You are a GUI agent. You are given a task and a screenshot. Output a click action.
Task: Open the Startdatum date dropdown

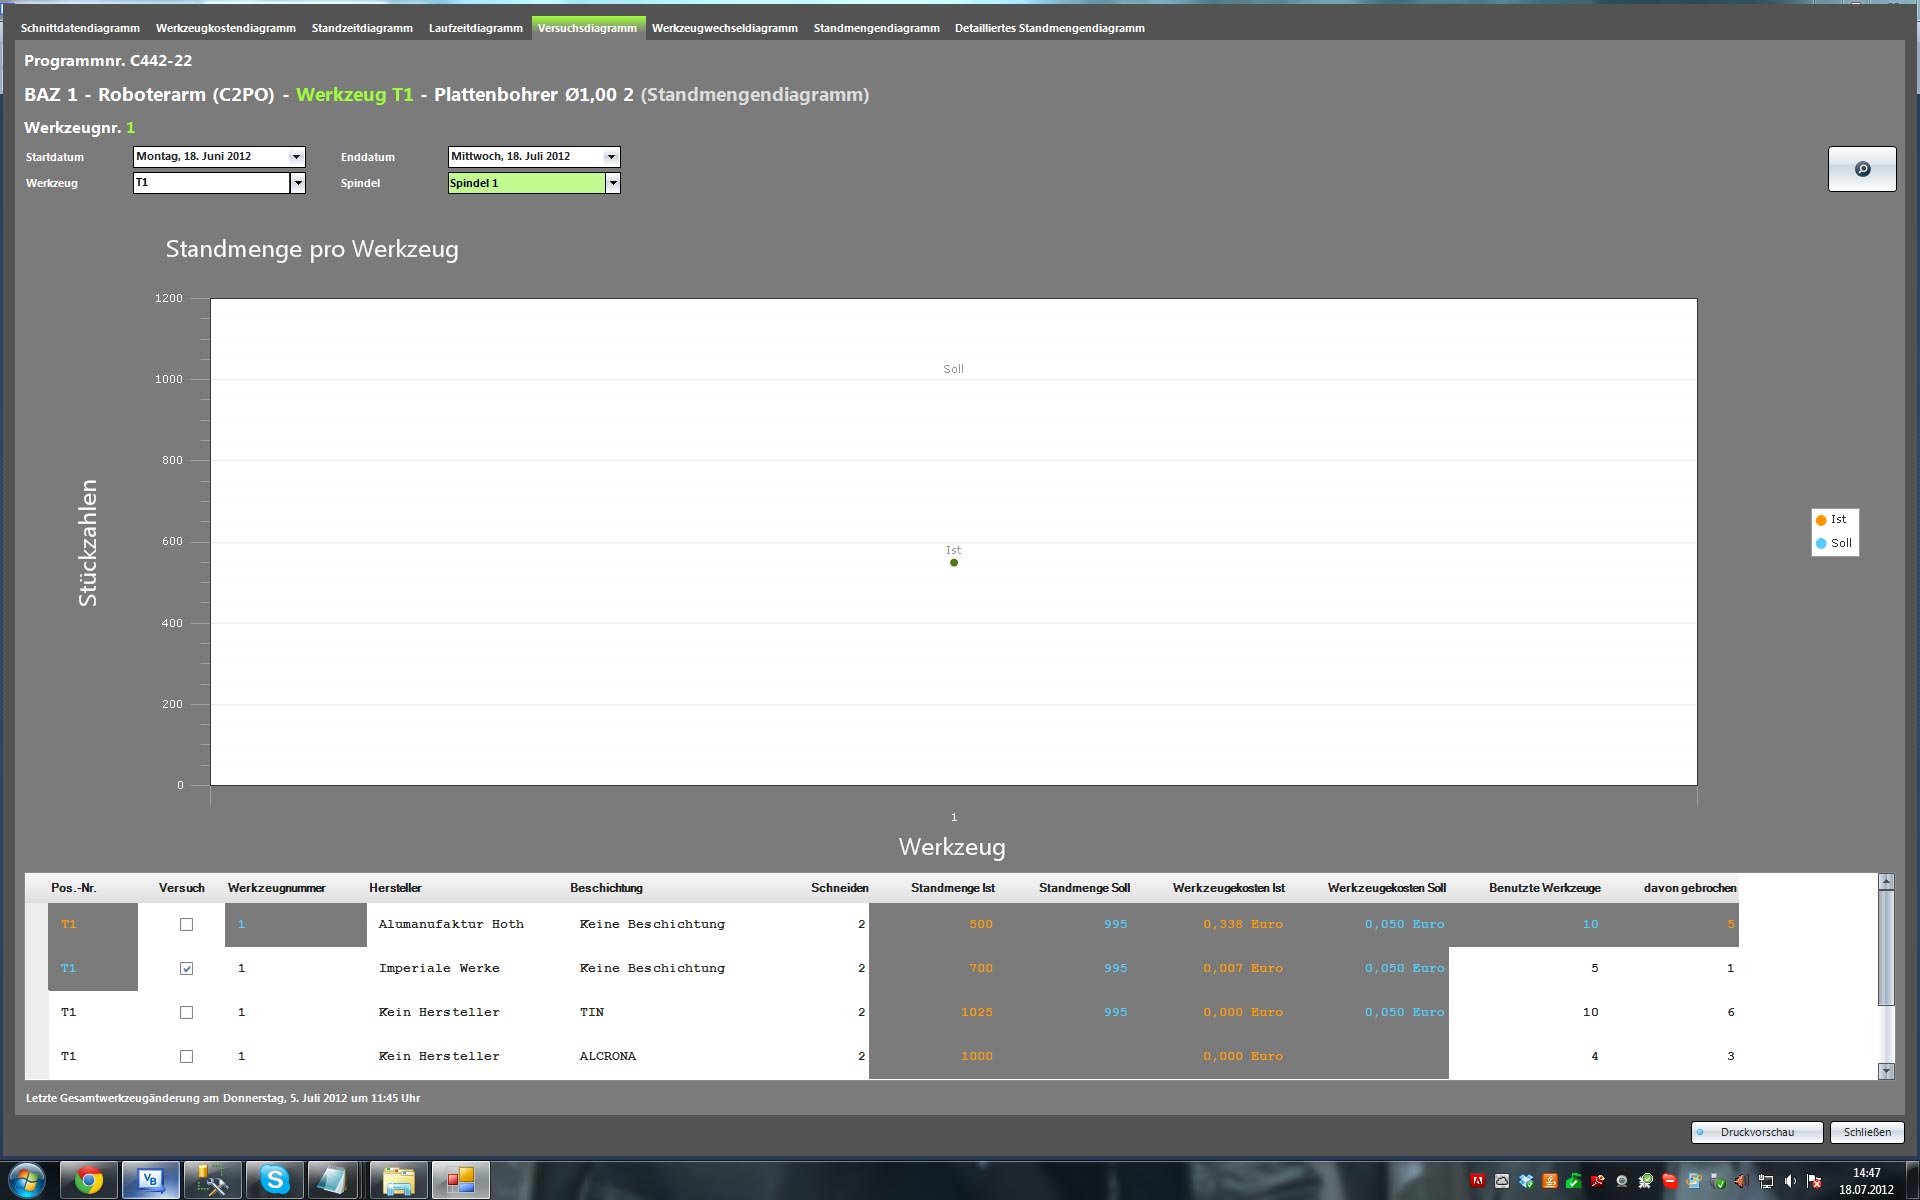pos(296,157)
